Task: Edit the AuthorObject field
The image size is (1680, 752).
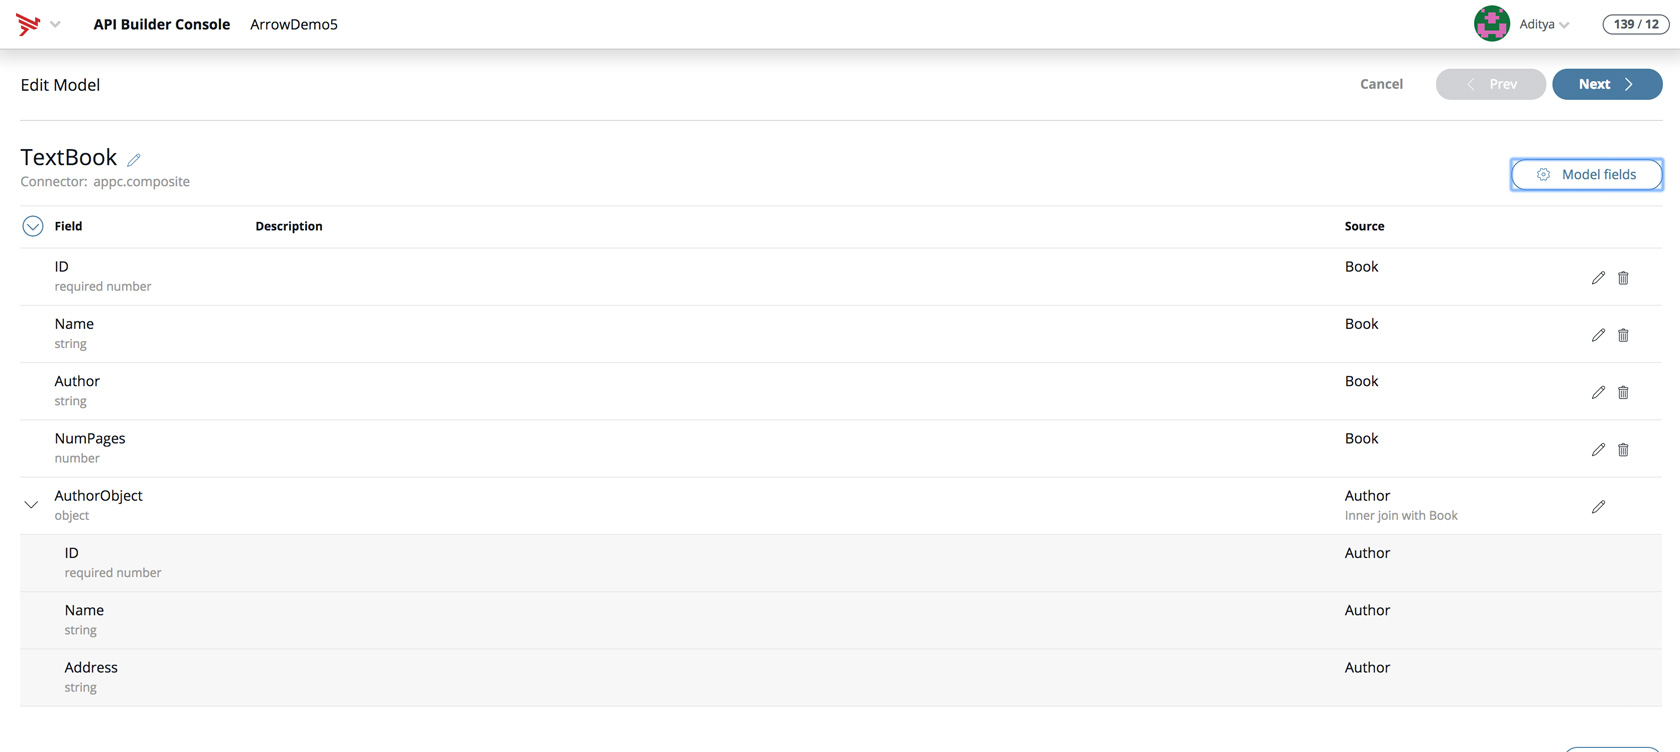Action: pos(1598,507)
